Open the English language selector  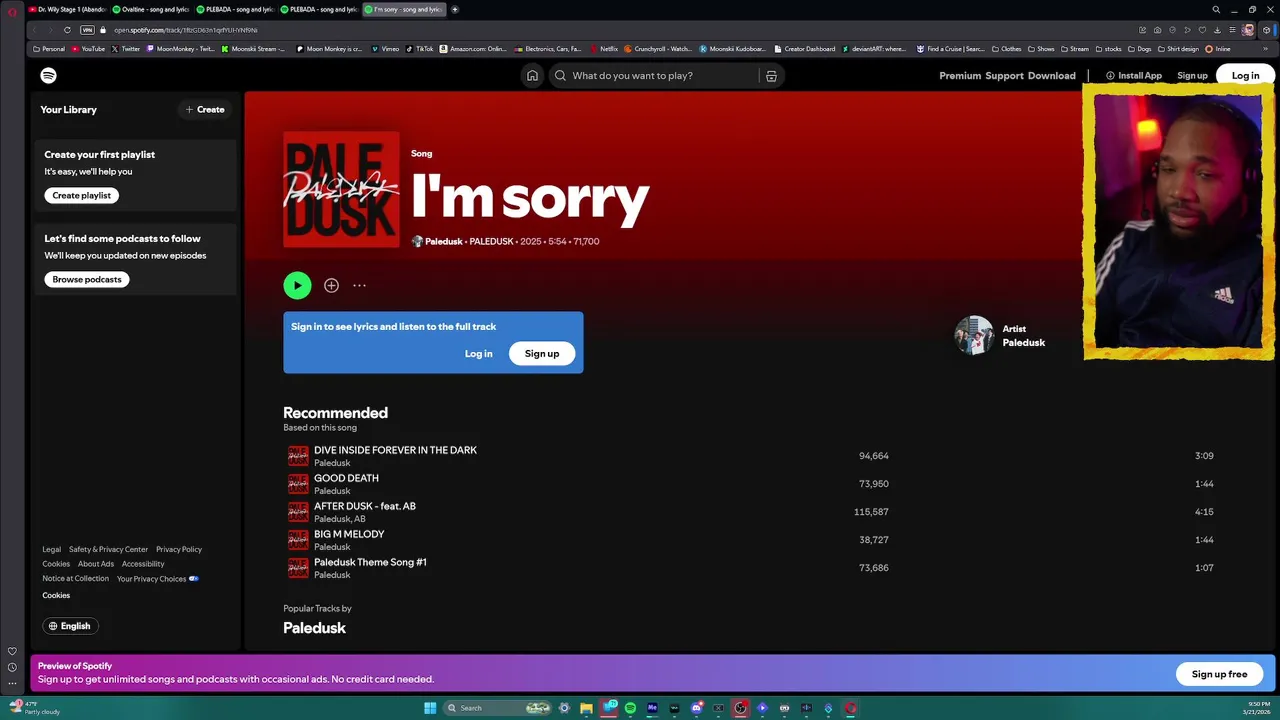pyautogui.click(x=70, y=626)
